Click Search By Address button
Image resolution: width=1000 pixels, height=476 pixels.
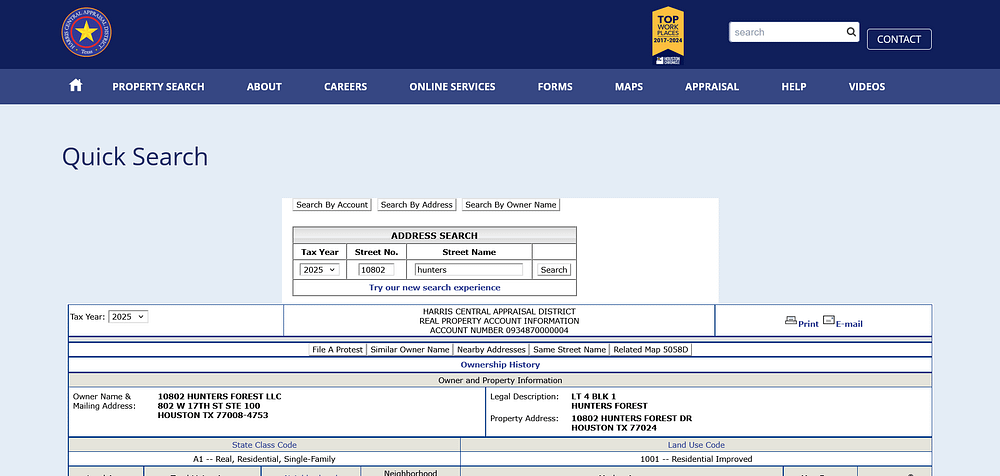[416, 205]
